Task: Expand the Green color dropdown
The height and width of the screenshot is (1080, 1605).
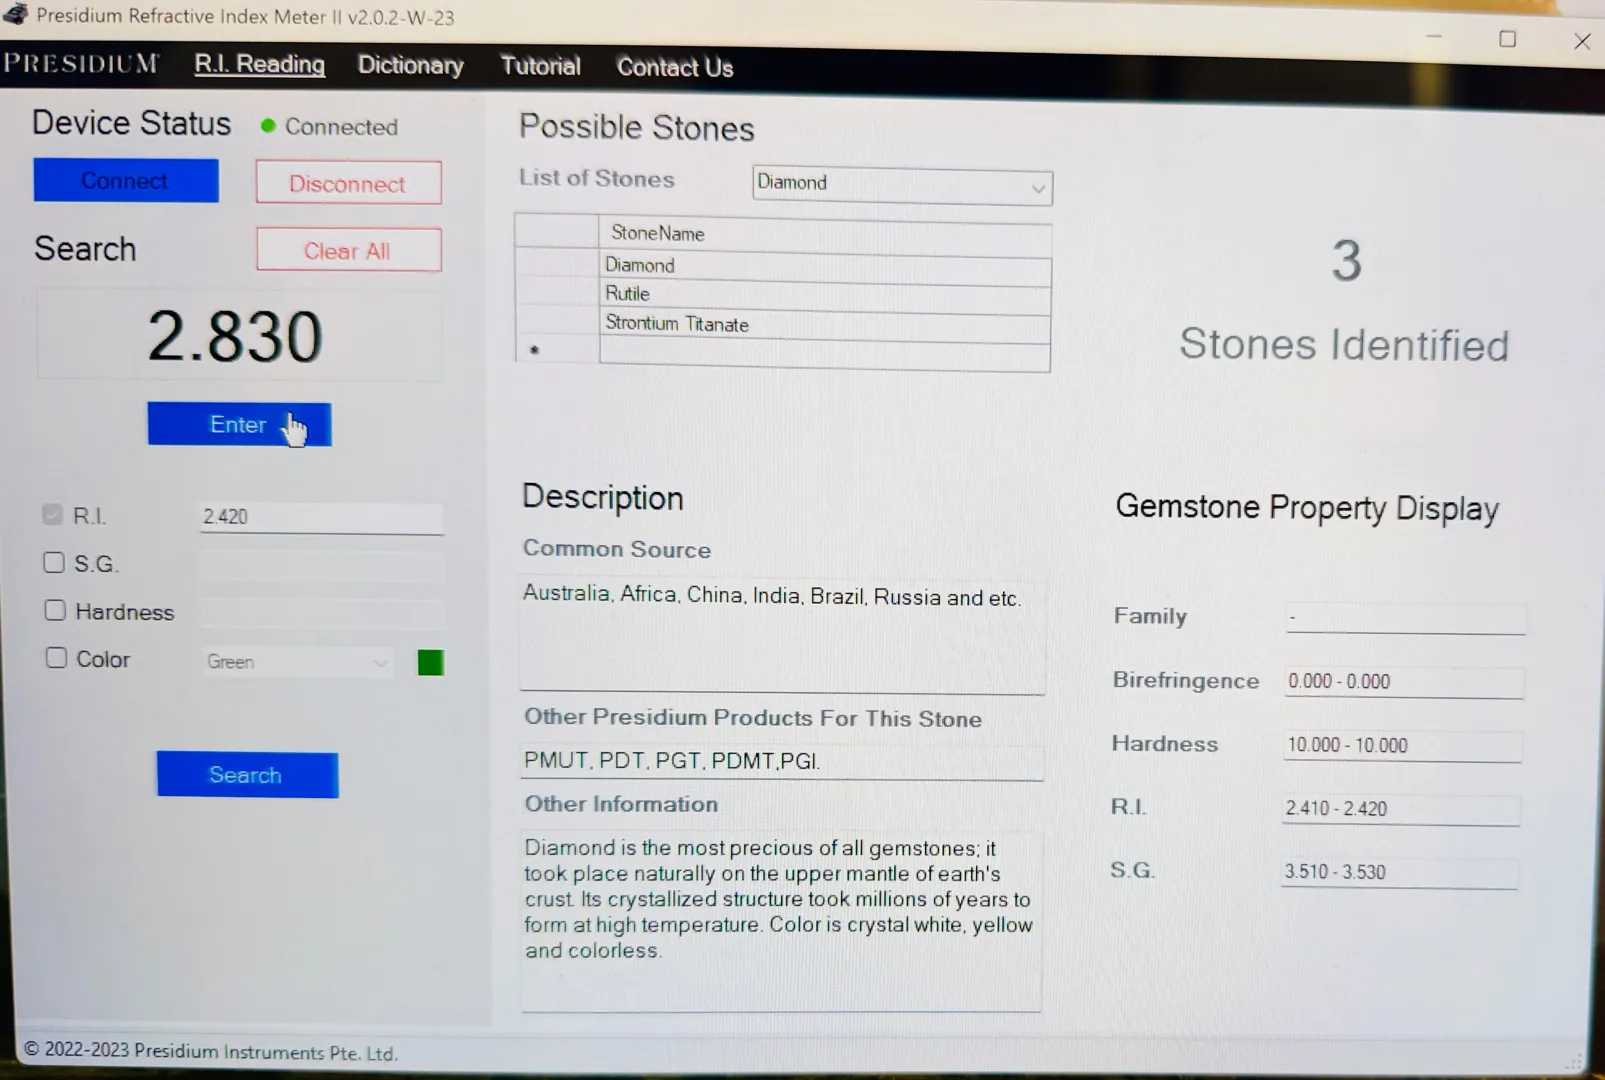Action: [x=380, y=662]
